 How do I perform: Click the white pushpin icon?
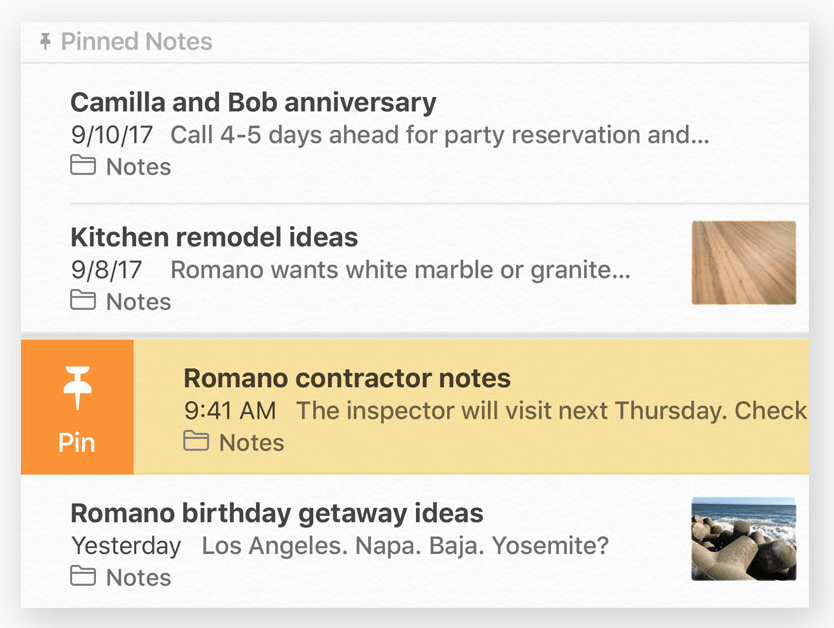[77, 388]
